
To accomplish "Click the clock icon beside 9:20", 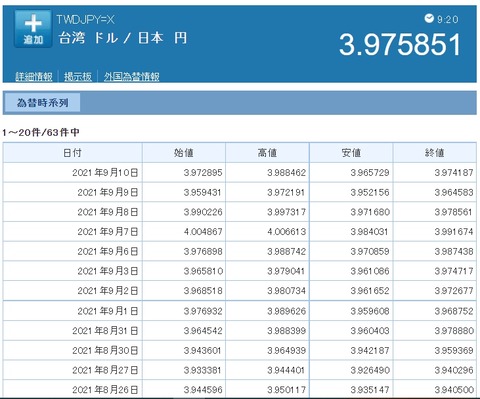I will [429, 18].
